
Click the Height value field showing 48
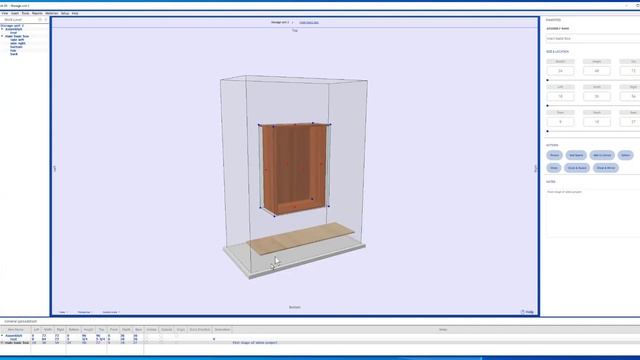596,71
